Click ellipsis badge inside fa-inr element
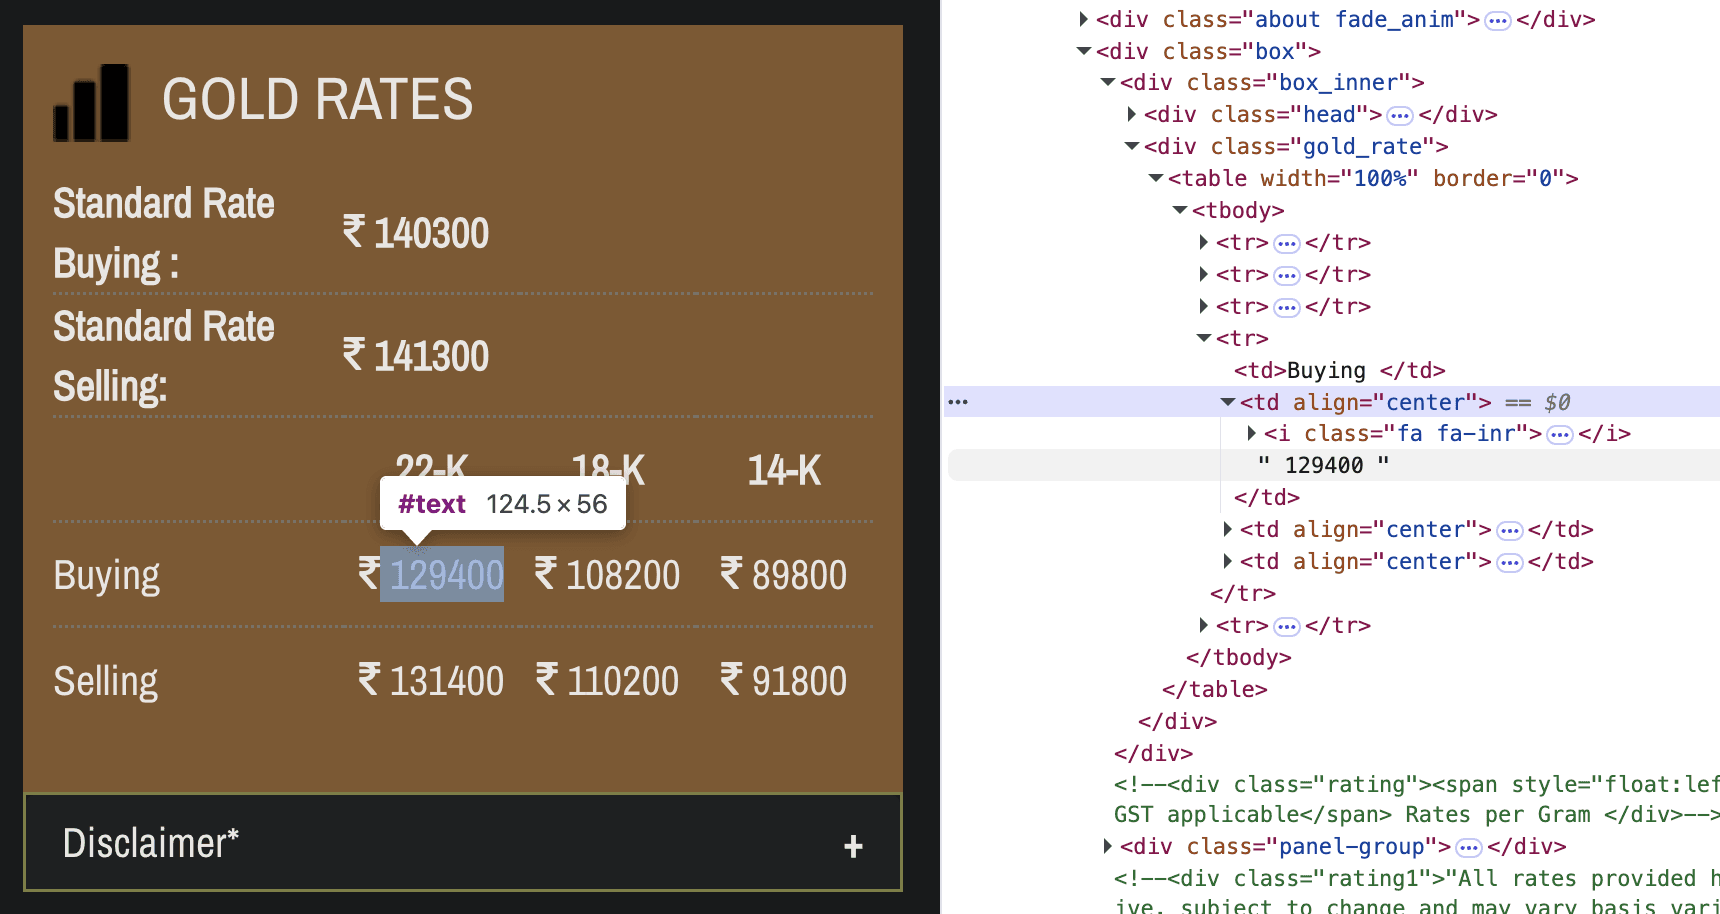 coord(1559,435)
